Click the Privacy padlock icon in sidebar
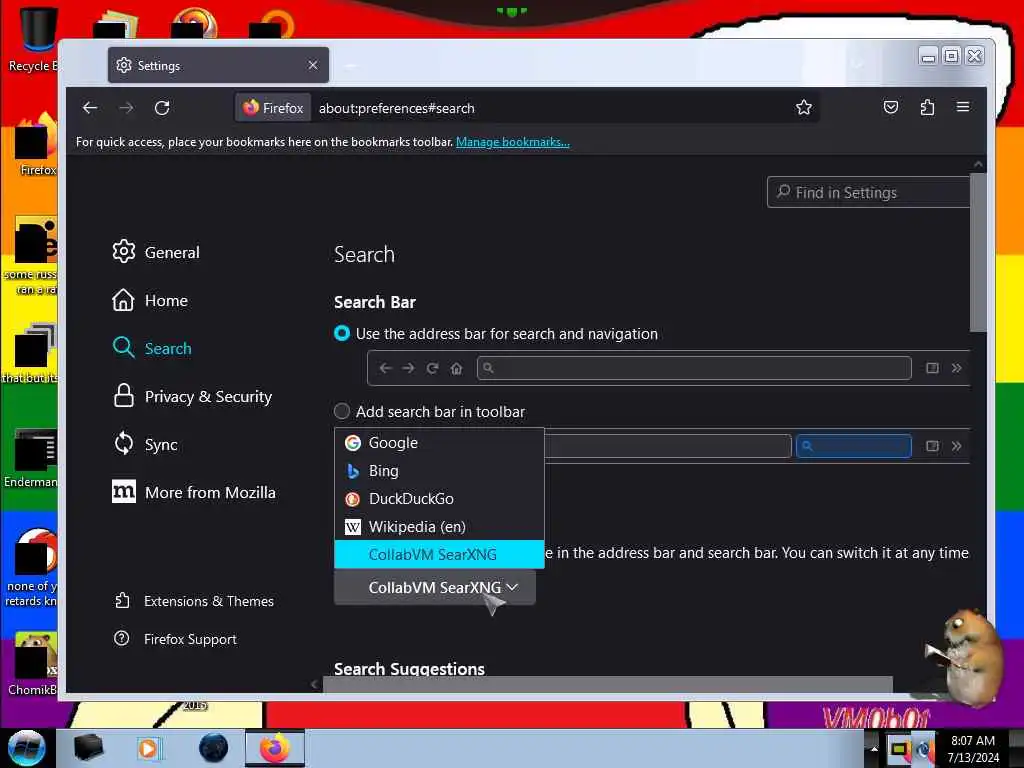This screenshot has height=768, width=1024. tap(123, 396)
